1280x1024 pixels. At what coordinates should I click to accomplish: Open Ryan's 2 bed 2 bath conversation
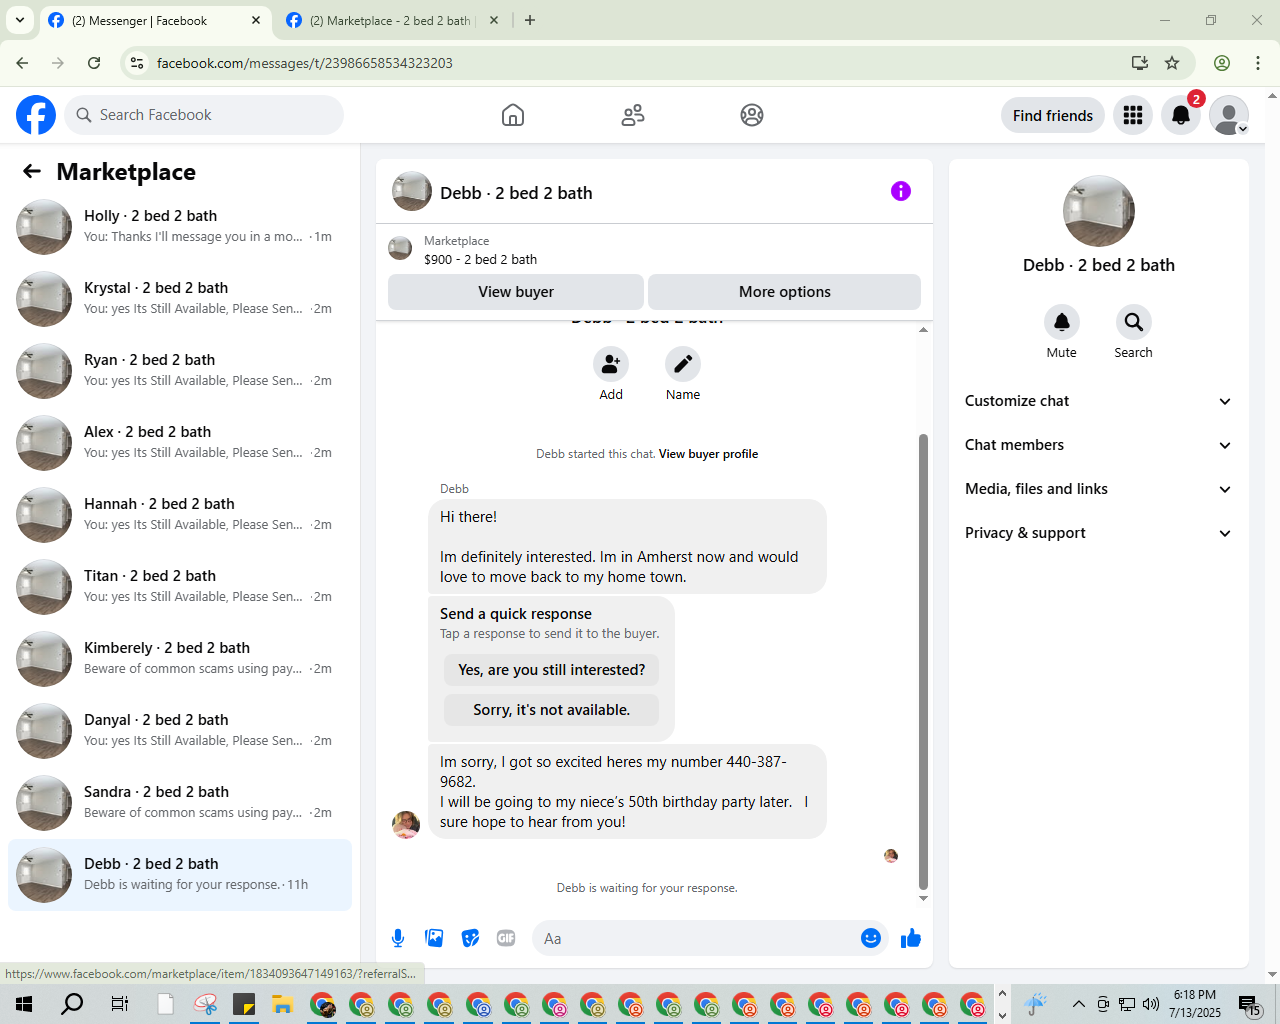click(180, 370)
